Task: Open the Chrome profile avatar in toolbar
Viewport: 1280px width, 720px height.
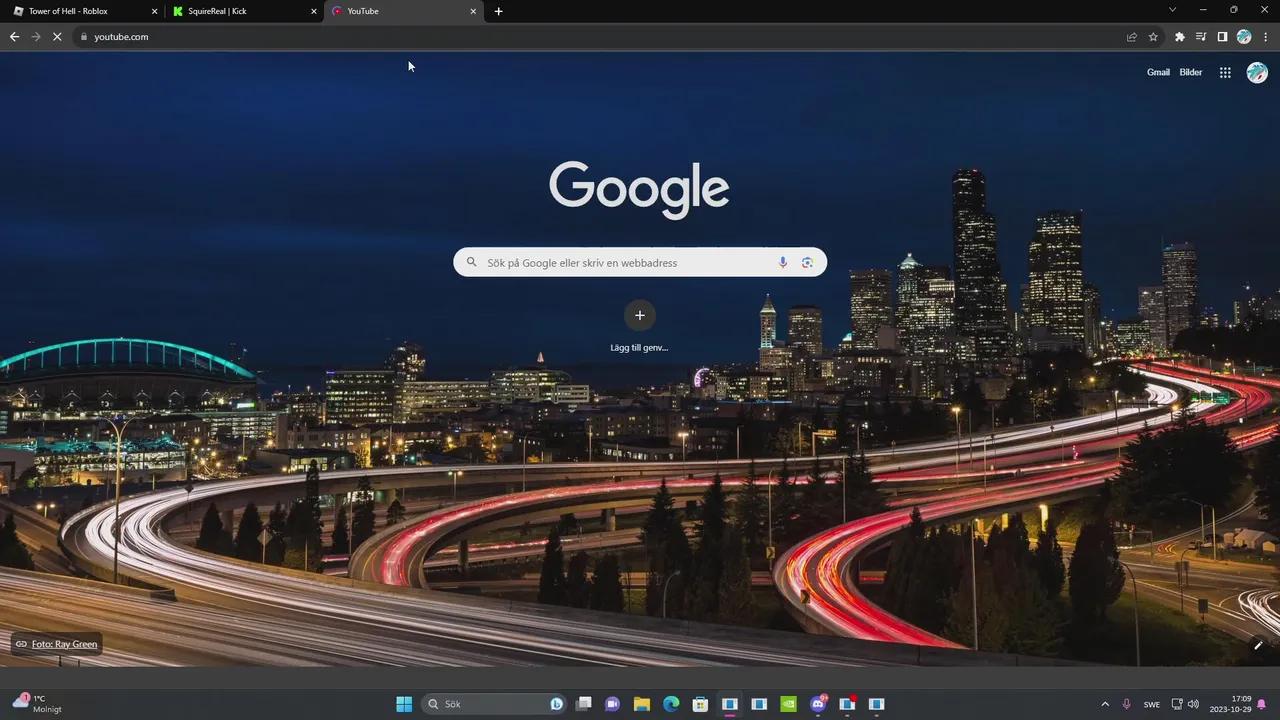Action: point(1244,37)
